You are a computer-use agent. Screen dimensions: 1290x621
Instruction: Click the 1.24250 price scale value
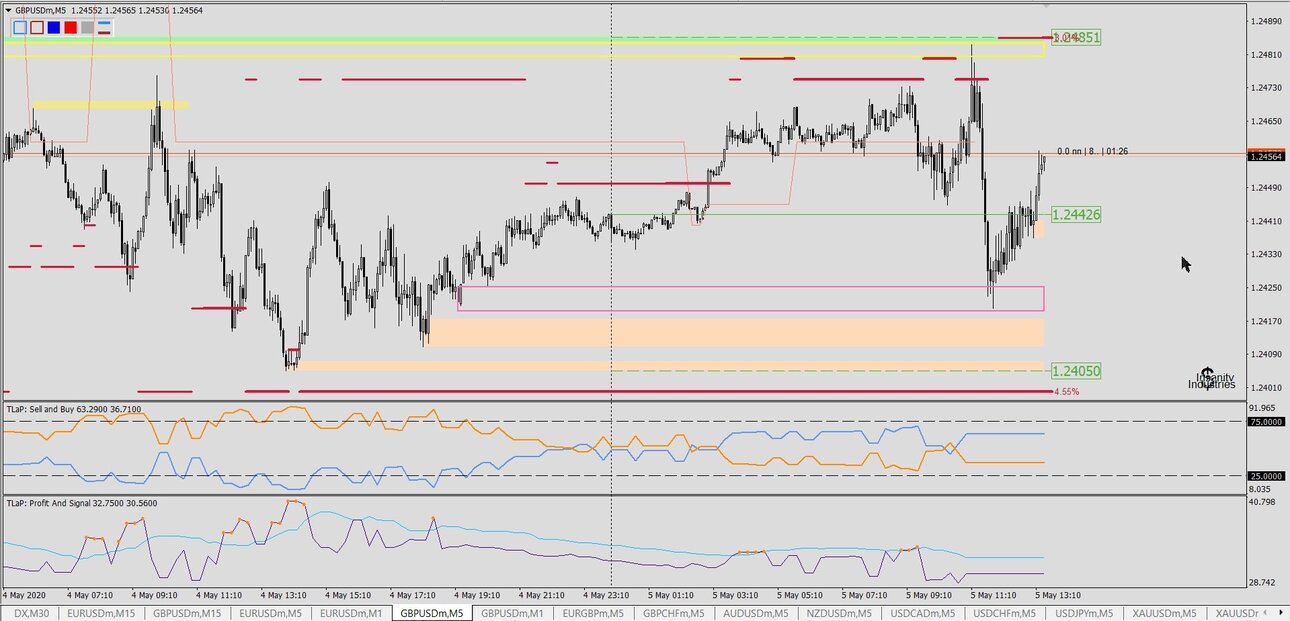(x=1265, y=288)
